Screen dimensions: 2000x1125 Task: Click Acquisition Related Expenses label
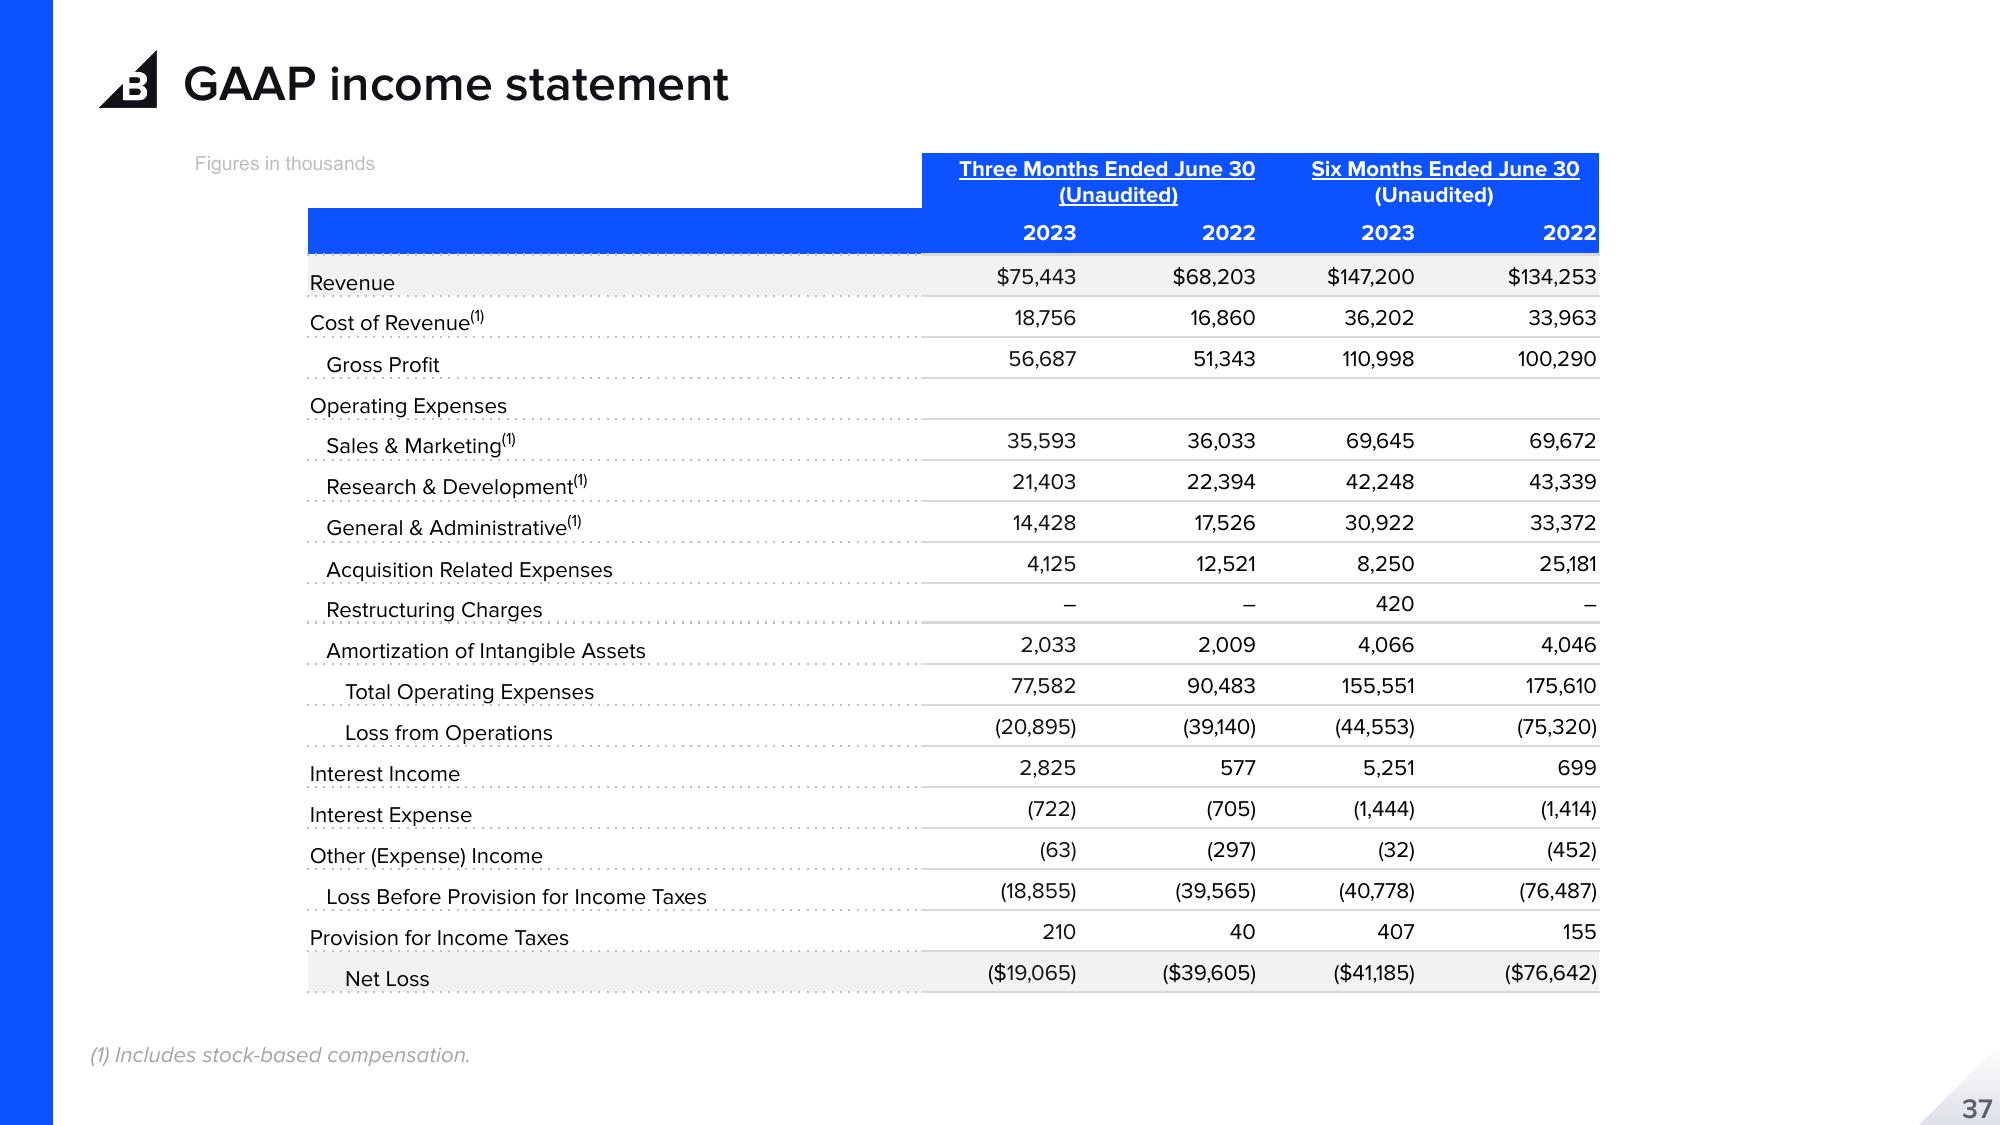tap(469, 570)
